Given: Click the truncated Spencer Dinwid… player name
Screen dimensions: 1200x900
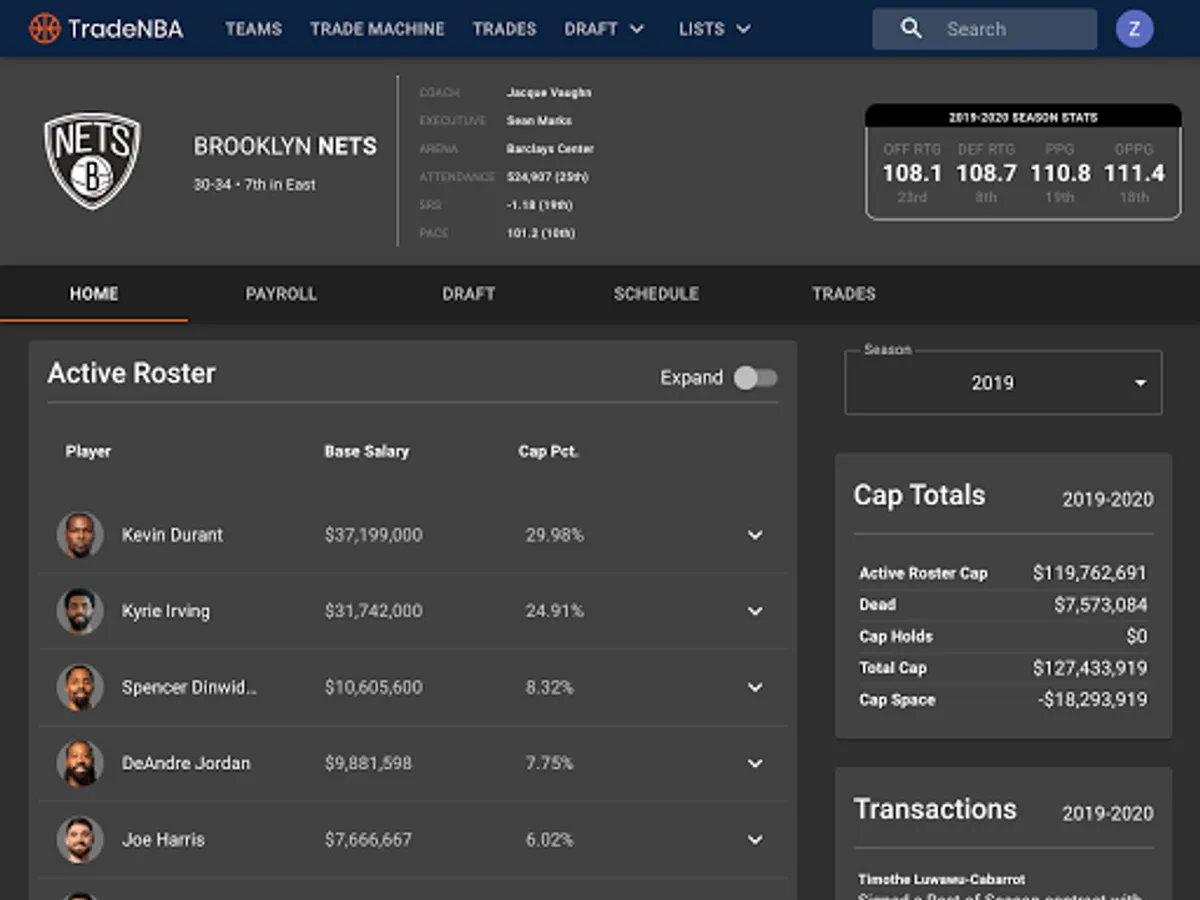Looking at the screenshot, I should (189, 687).
